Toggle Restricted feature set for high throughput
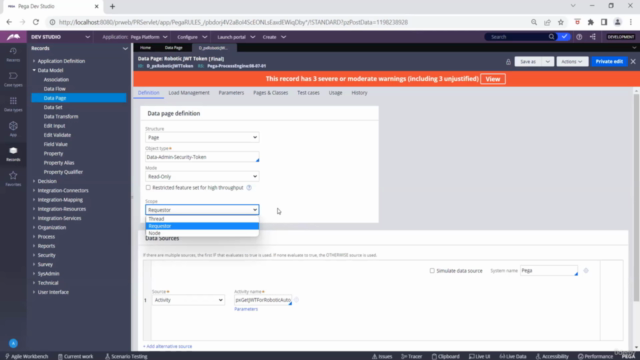 point(148,188)
